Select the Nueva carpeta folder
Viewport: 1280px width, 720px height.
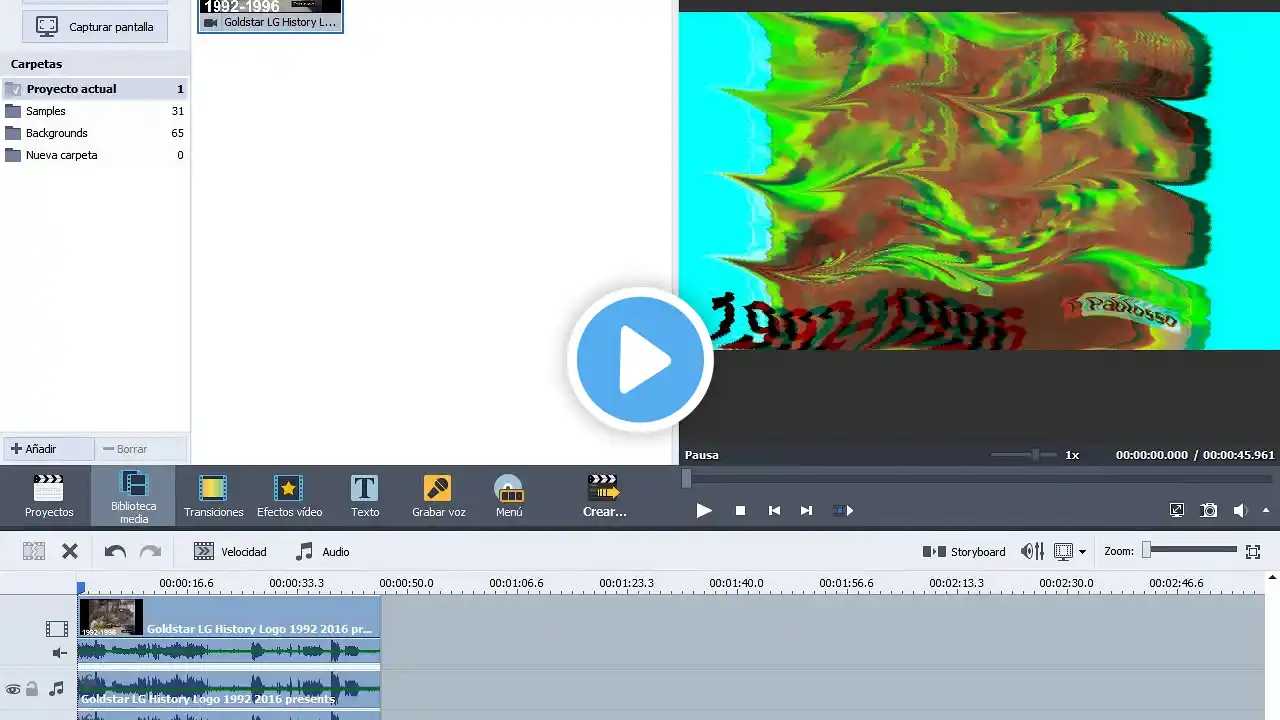click(95, 155)
